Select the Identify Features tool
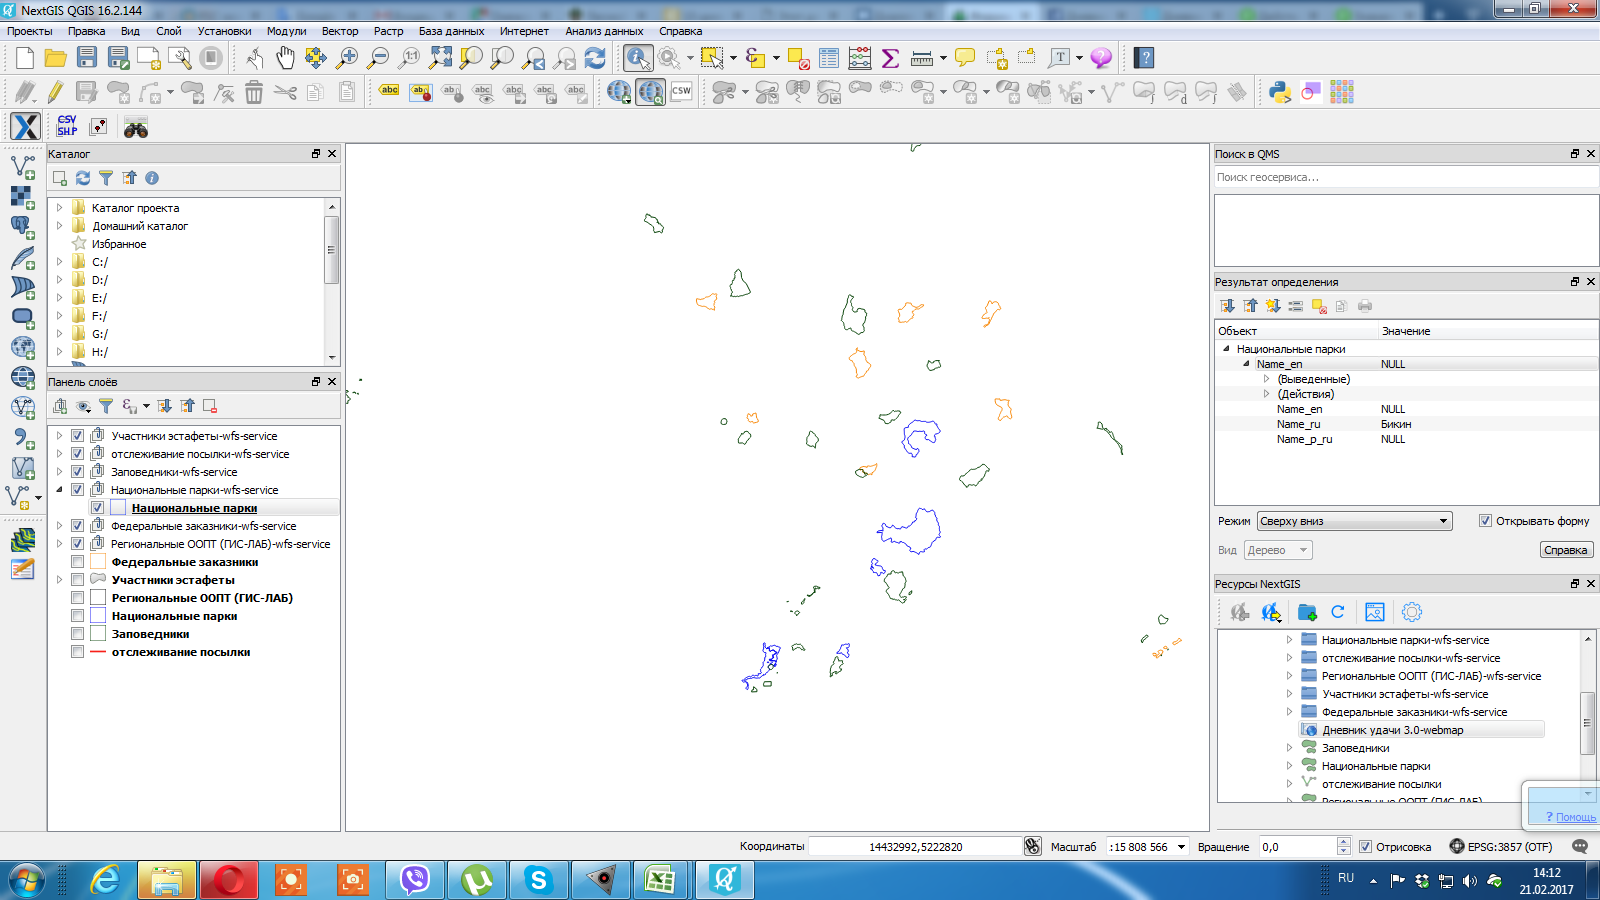This screenshot has width=1600, height=900. (638, 58)
